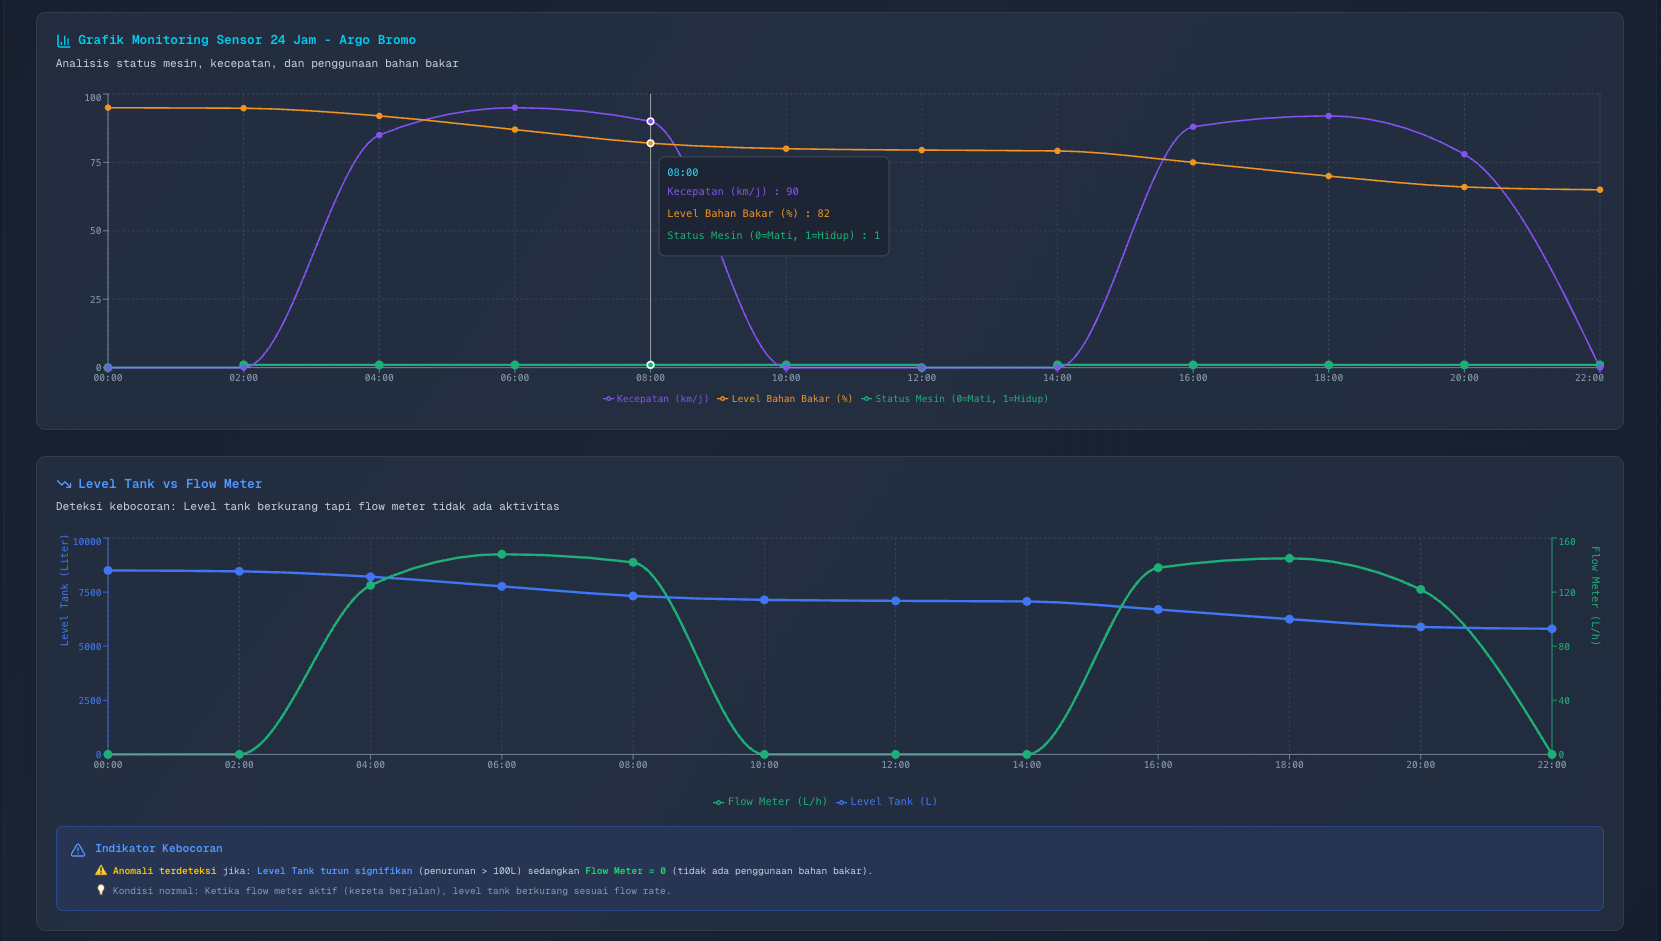1661x941 pixels.
Task: Click the purple Kecepatan legend marker icon
Action: [x=608, y=399]
